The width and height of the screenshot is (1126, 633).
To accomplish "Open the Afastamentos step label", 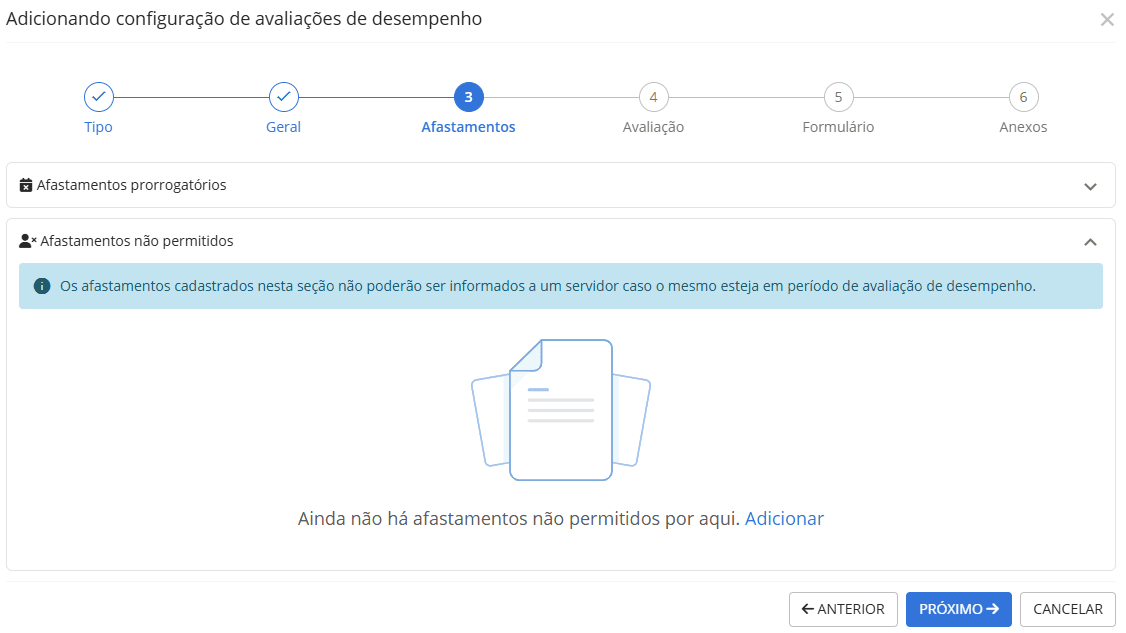I will click(468, 126).
